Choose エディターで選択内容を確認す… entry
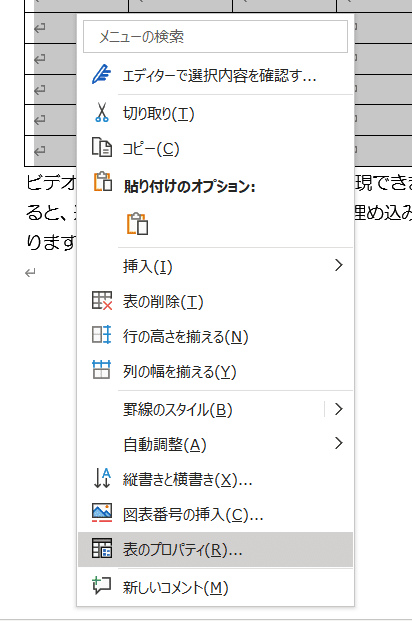Image resolution: width=412 pixels, height=621 pixels. click(x=215, y=75)
